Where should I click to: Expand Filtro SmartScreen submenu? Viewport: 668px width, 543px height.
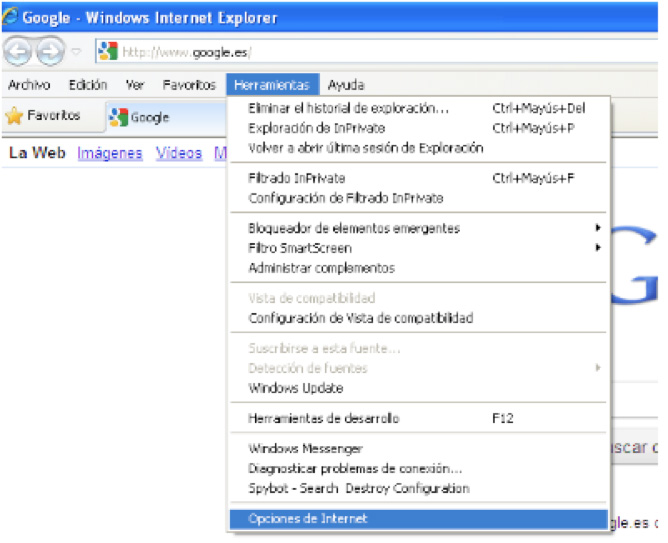(418, 248)
